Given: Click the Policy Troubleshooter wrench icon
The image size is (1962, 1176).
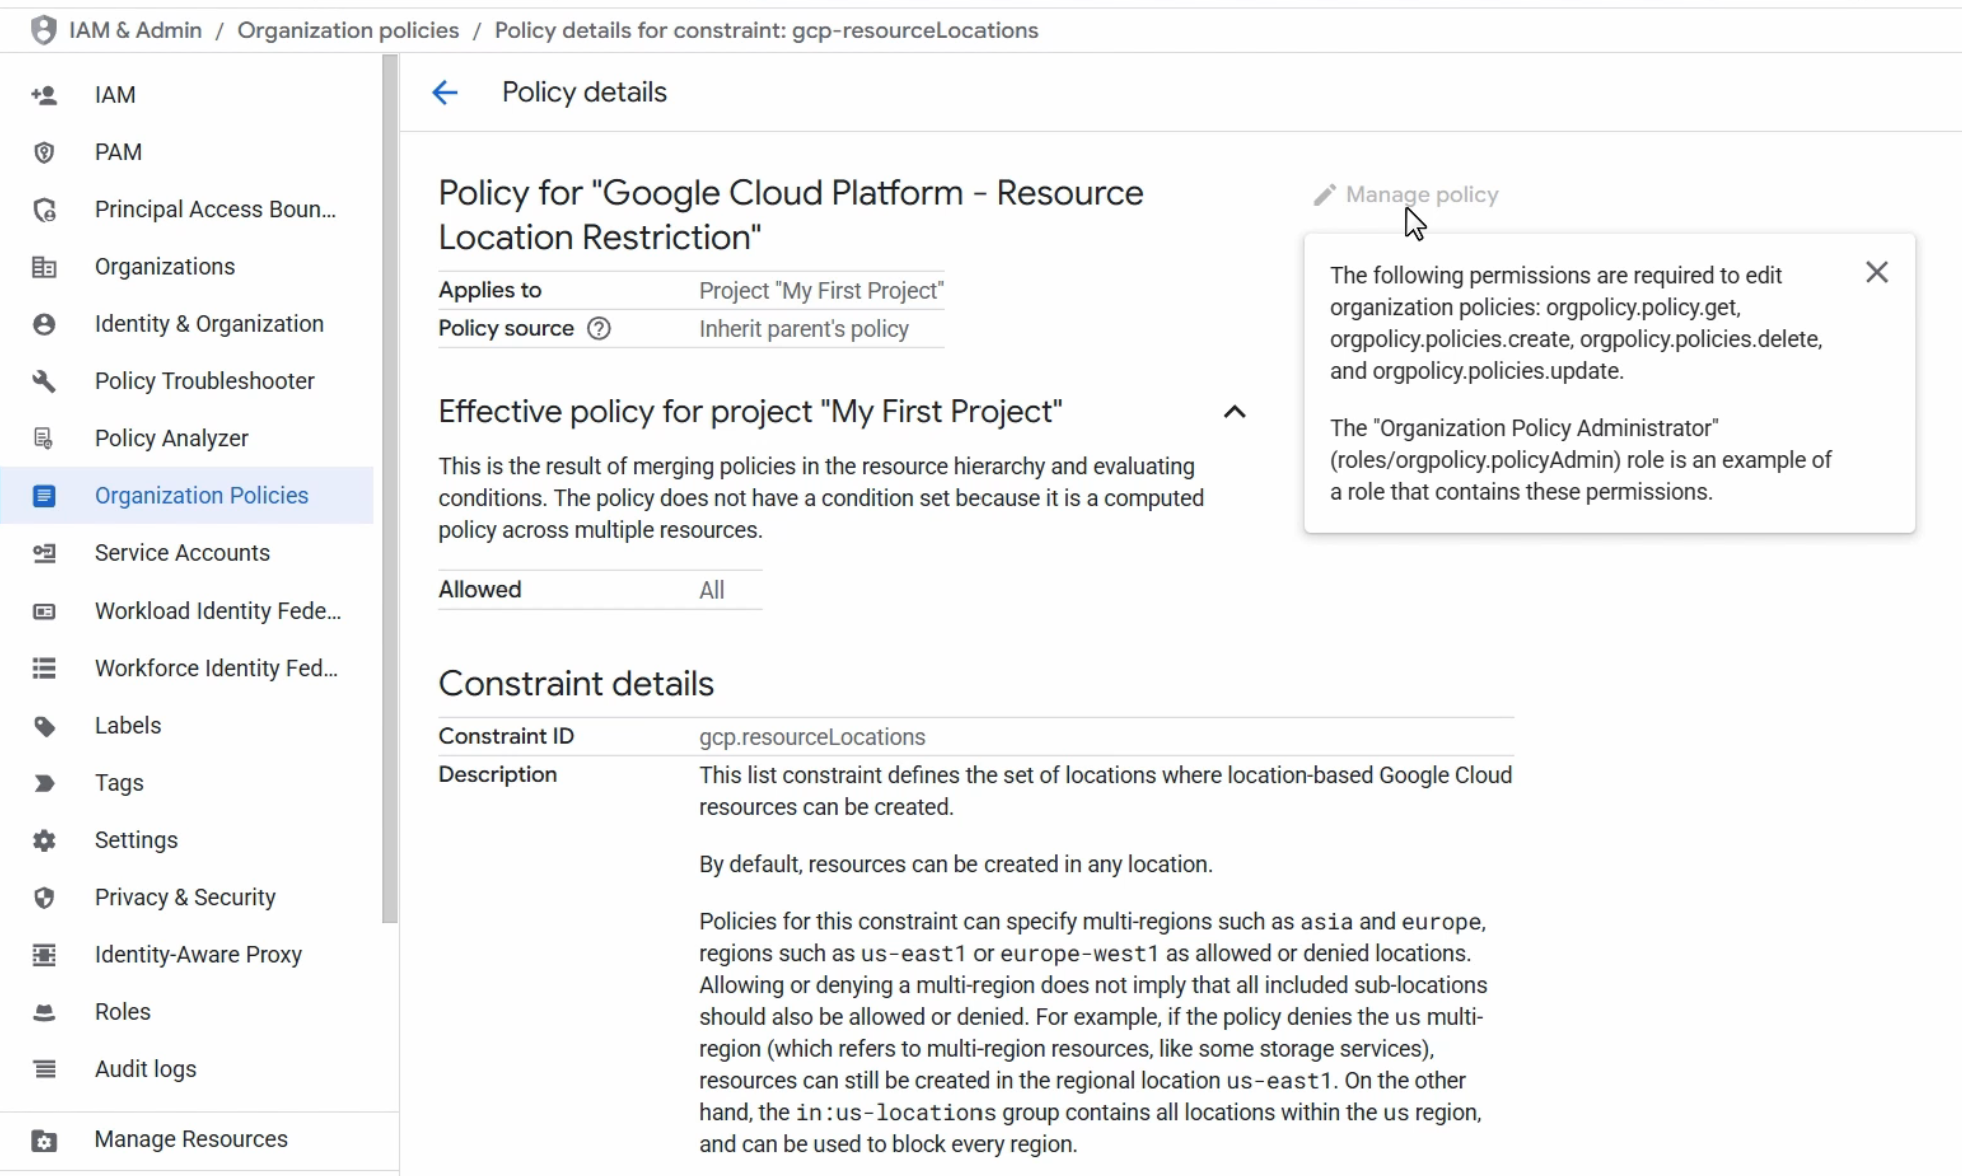Looking at the screenshot, I should coord(44,381).
